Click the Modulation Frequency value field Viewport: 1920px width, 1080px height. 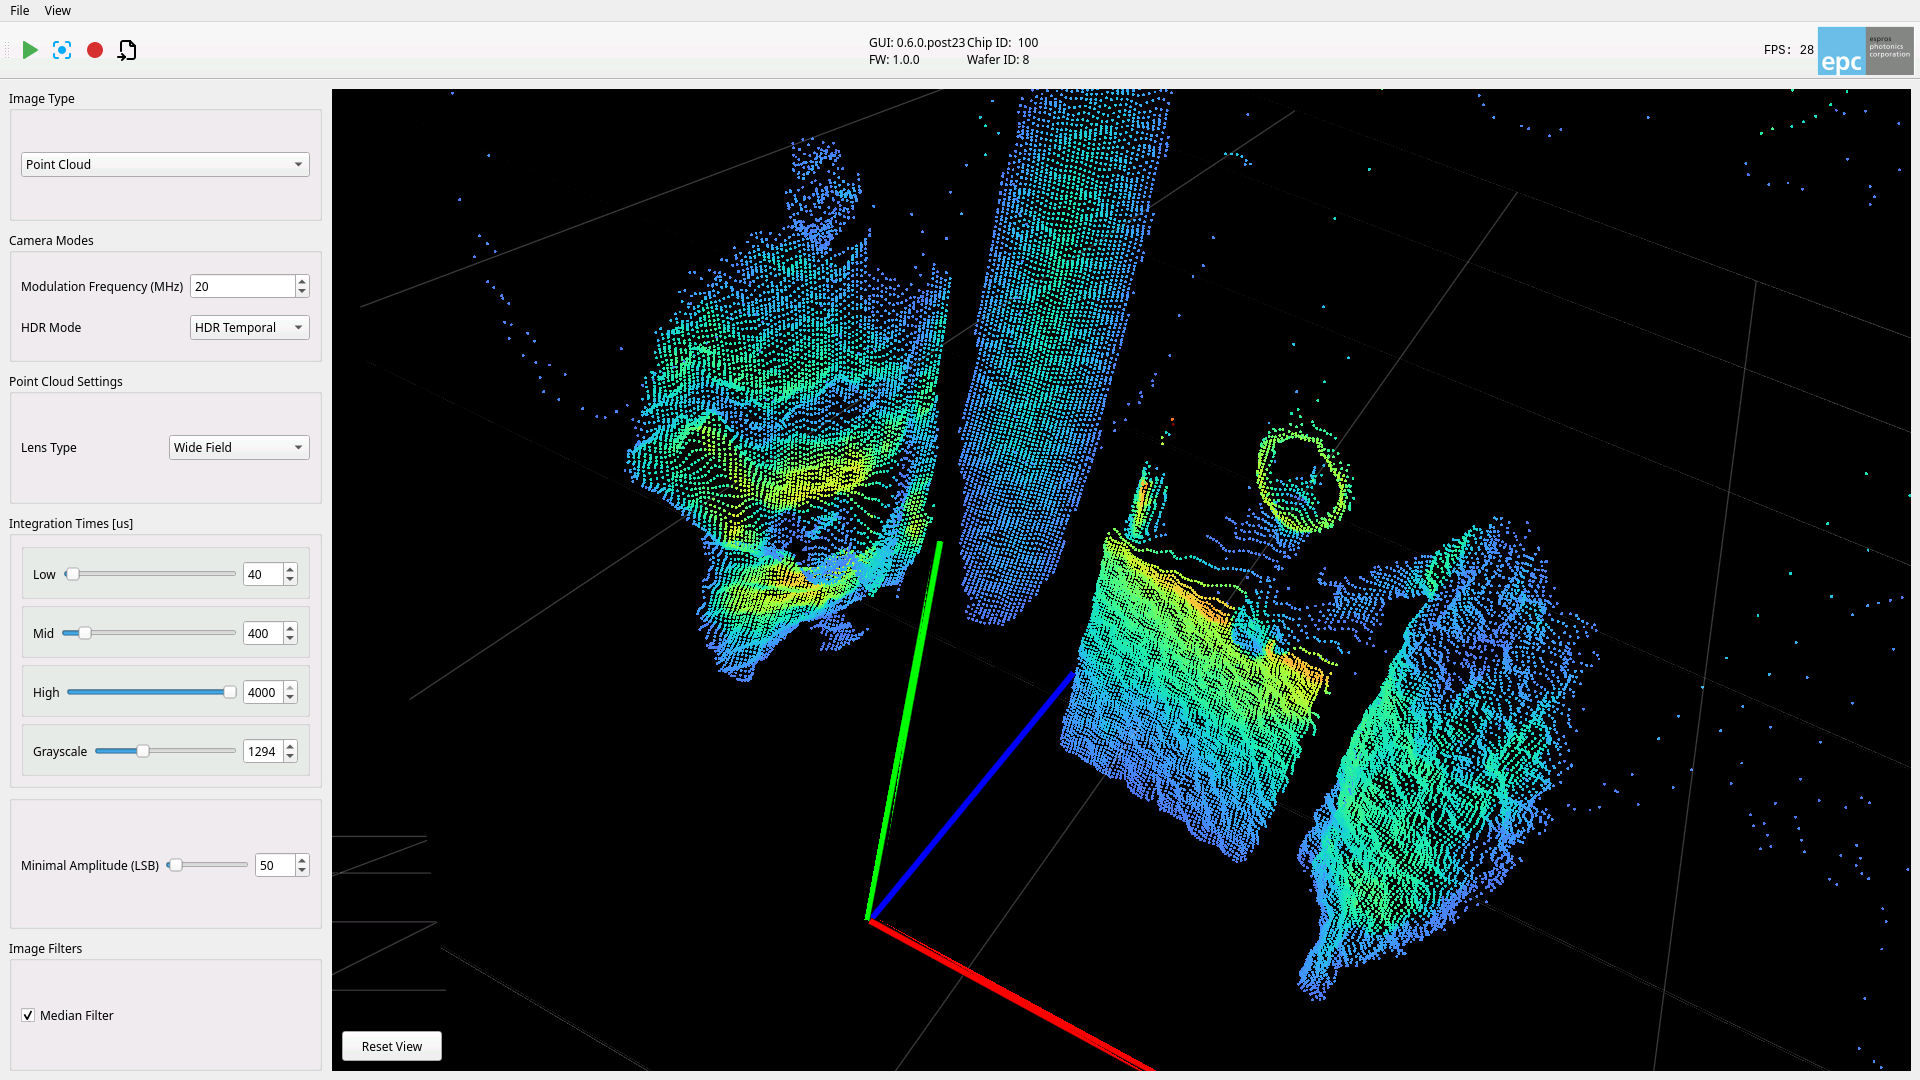tap(243, 286)
